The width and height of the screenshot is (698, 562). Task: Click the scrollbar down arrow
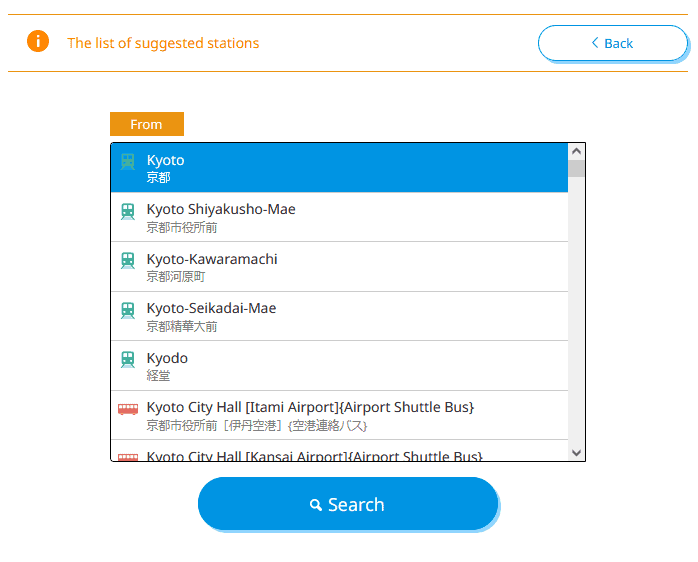click(576, 453)
